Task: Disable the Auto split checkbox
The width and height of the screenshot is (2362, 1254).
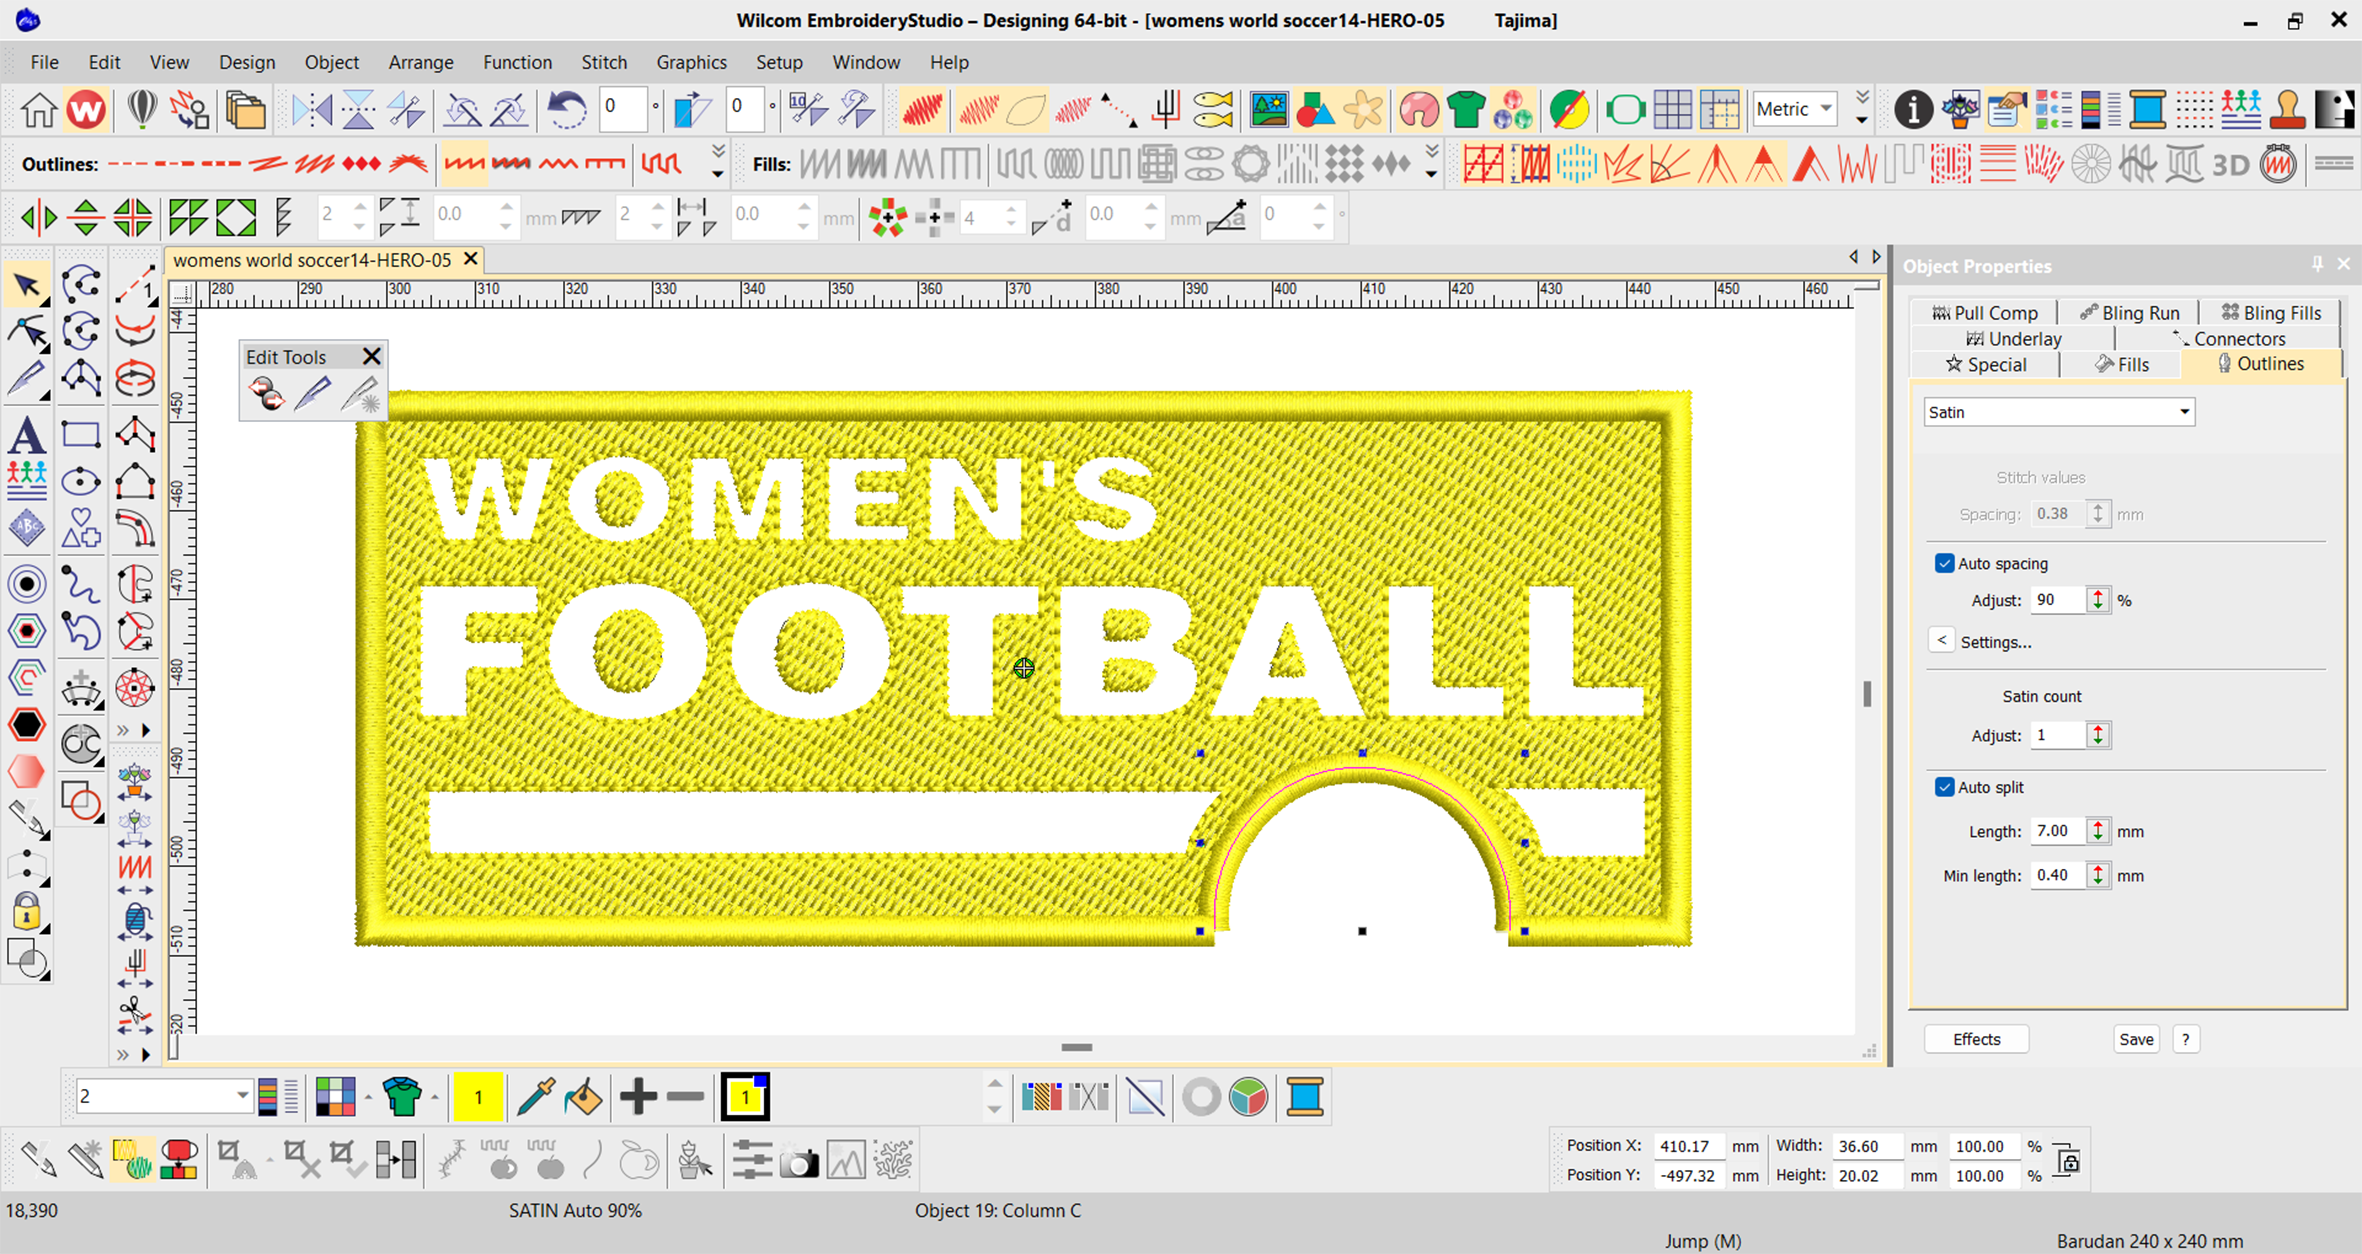Action: pos(1944,787)
